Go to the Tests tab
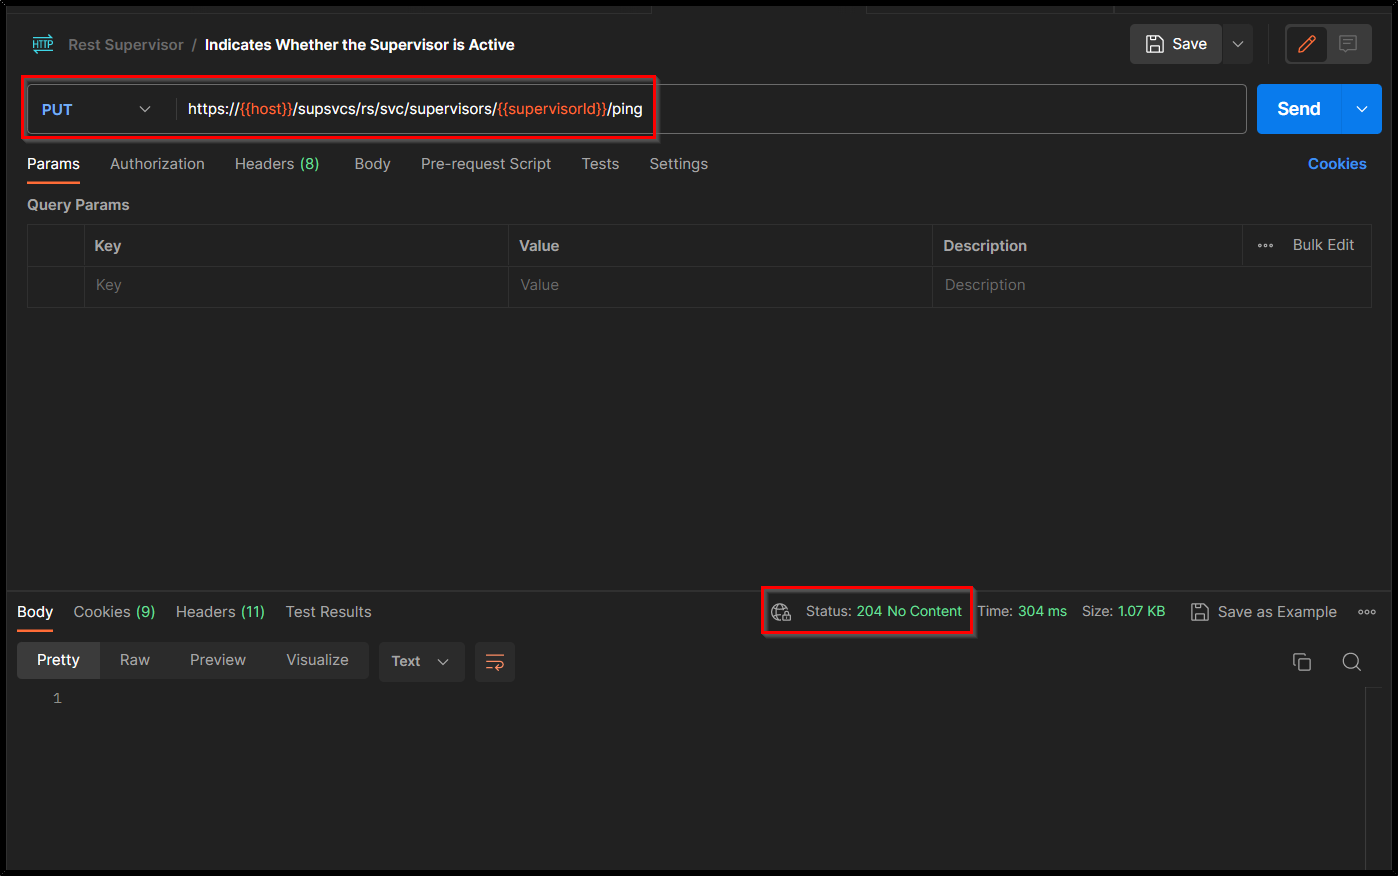This screenshot has height=876, width=1398. tap(600, 164)
